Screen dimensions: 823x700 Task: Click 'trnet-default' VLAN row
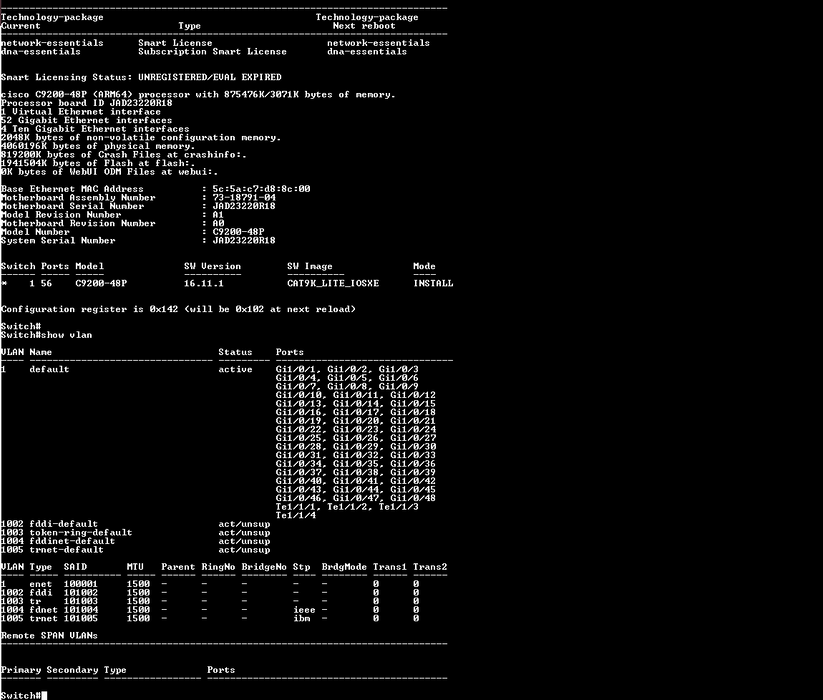[135, 550]
